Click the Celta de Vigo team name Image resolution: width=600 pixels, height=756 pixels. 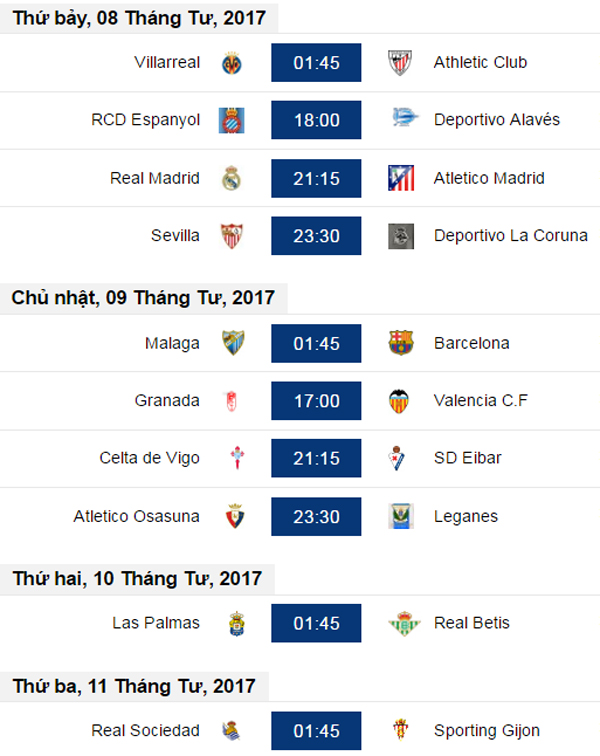click(150, 458)
